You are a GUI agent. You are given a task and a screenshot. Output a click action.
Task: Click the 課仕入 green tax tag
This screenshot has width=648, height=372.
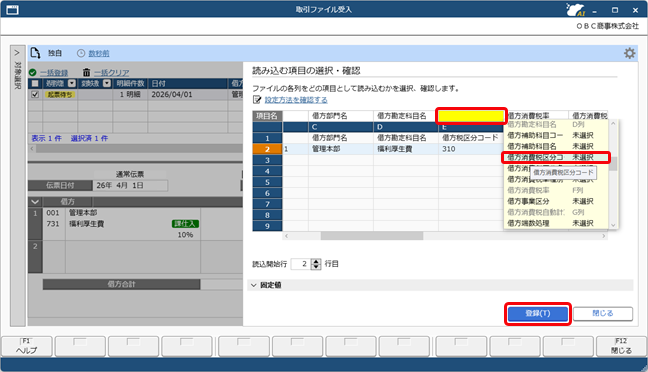[x=185, y=224]
